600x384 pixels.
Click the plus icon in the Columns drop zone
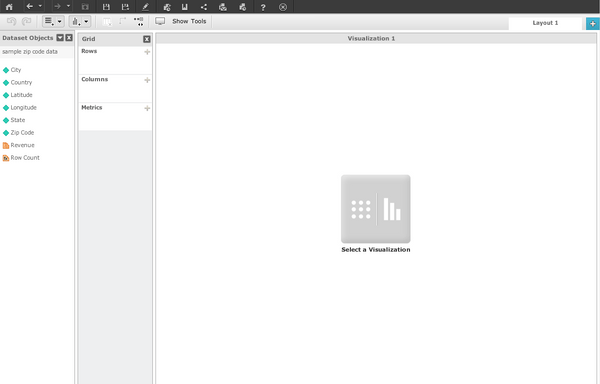tap(147, 80)
